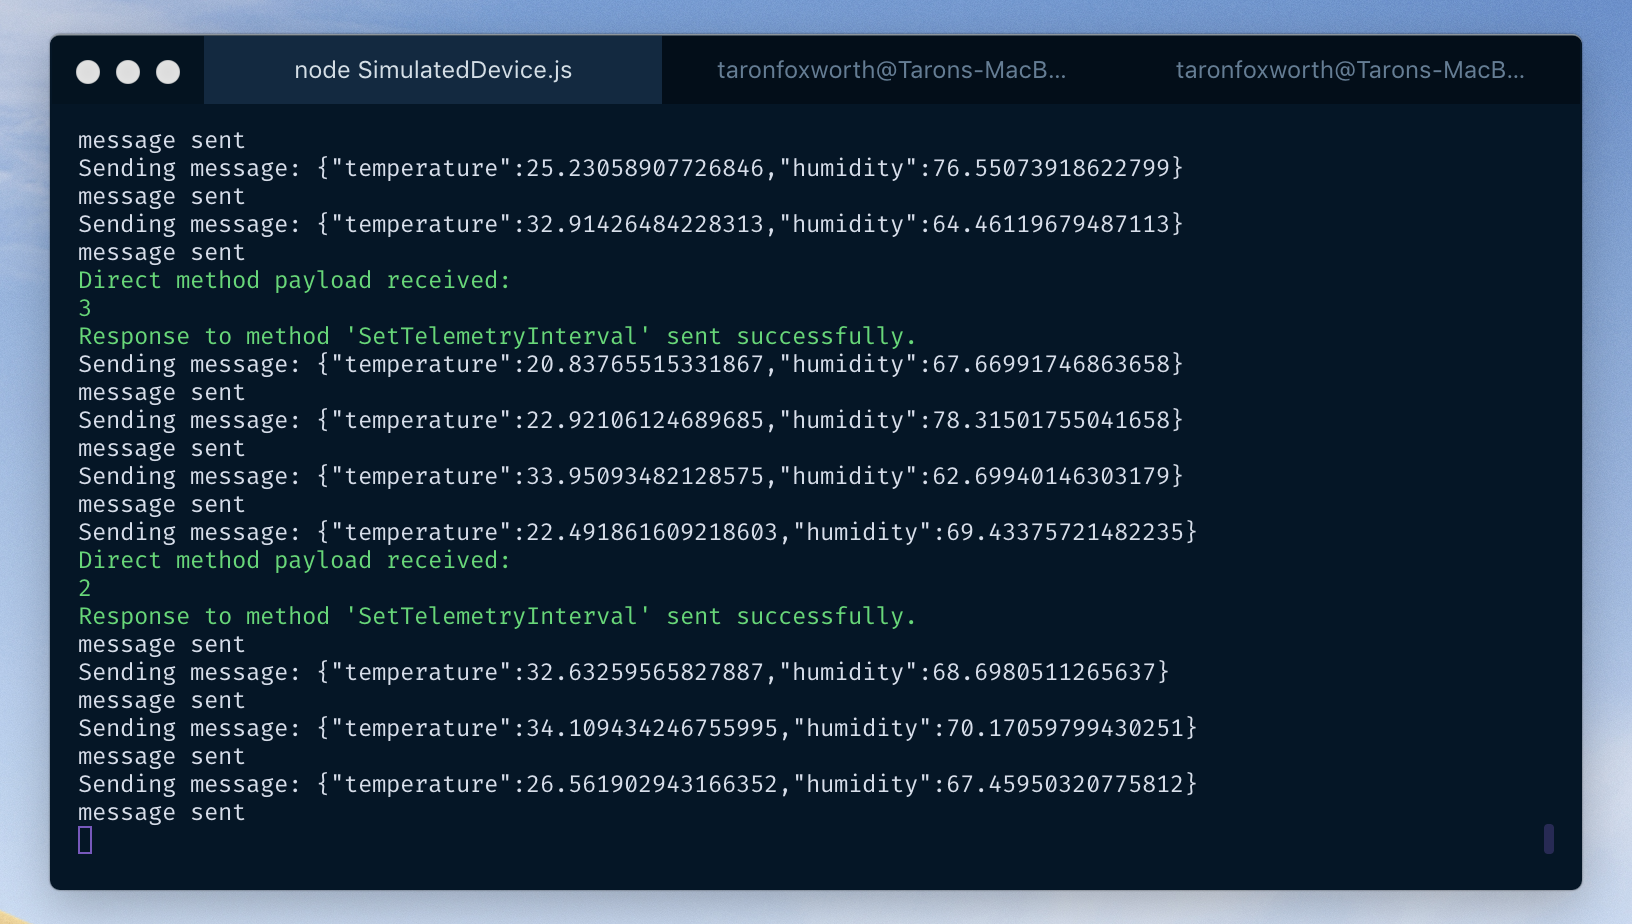Screen dimensions: 1632x924
Task: Select the second green SetTelemetryInterval response line
Action: (x=497, y=616)
